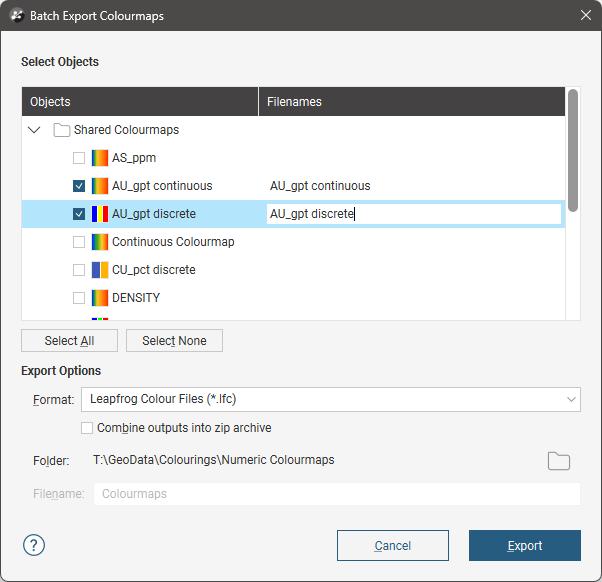The height and width of the screenshot is (582, 602).
Task: Click the Filenames column header
Action: tap(410, 102)
